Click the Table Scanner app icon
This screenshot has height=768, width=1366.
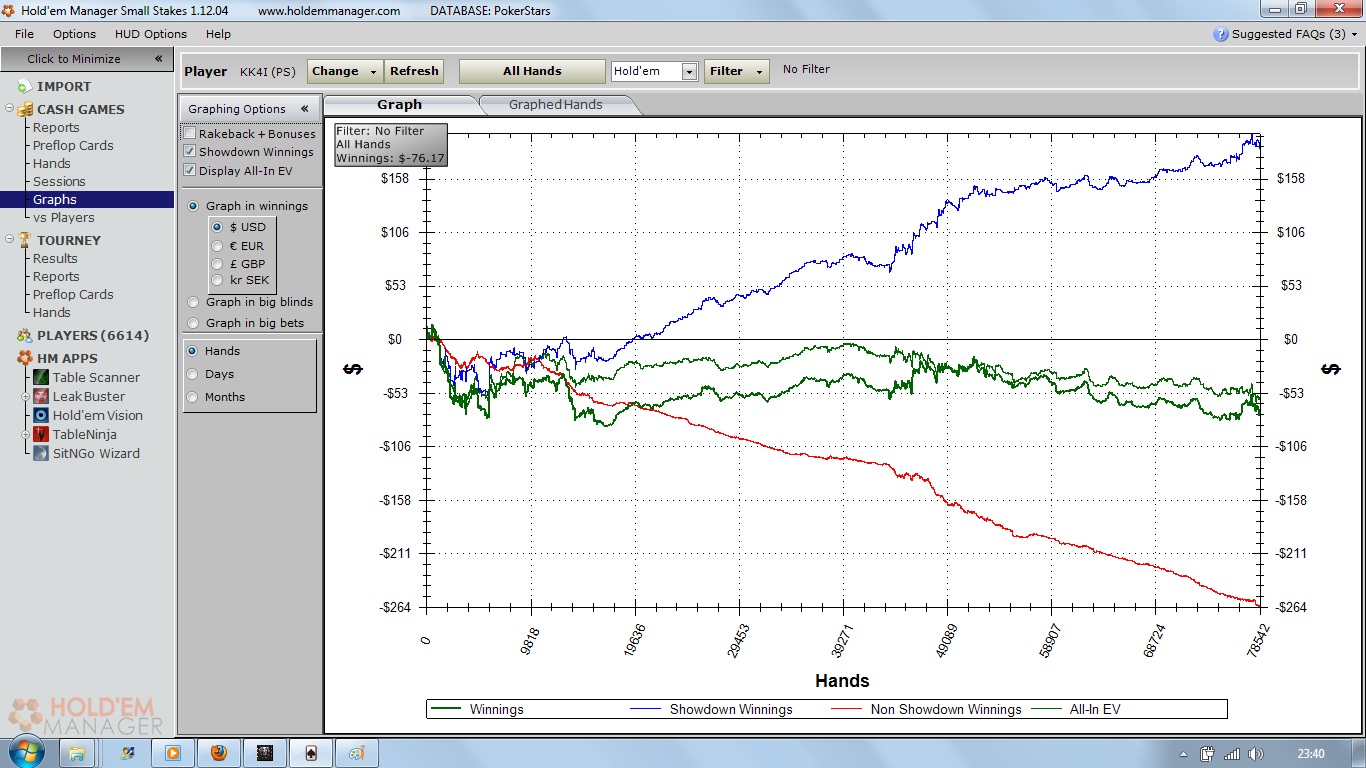(41, 377)
